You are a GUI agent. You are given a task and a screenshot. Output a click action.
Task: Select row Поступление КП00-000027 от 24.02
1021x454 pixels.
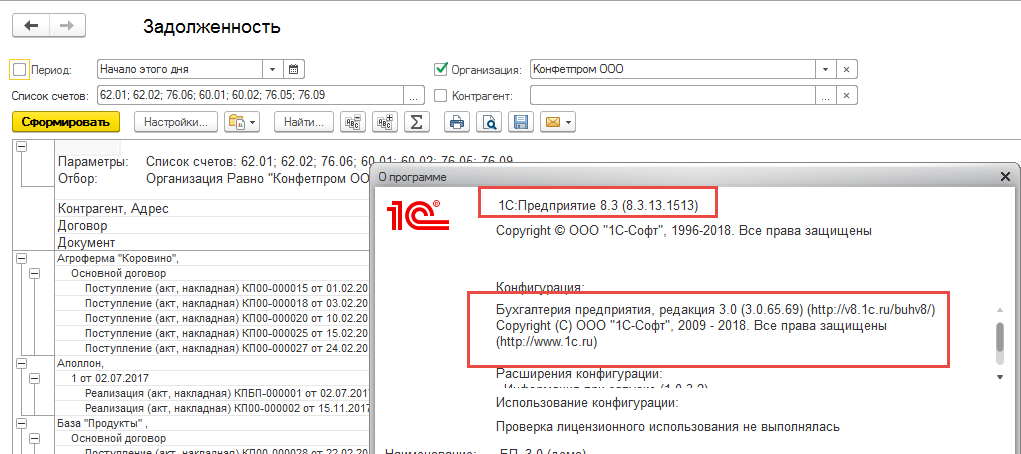point(212,348)
